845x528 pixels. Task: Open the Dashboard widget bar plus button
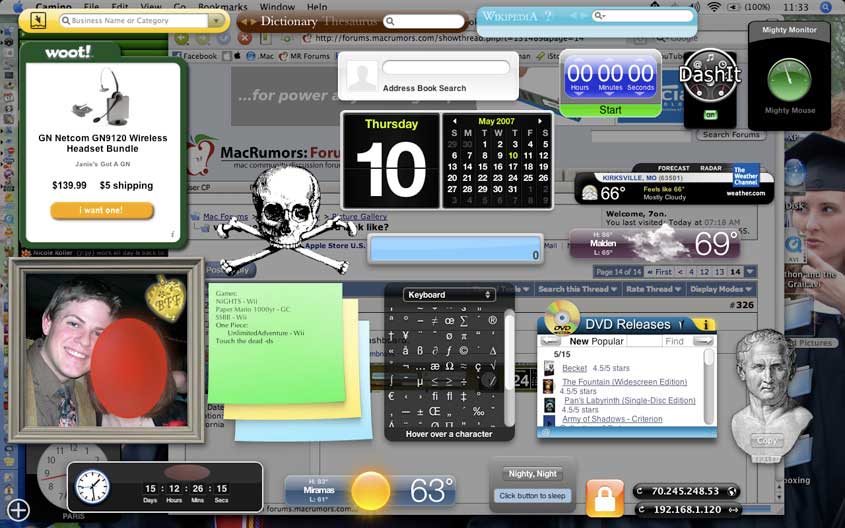pyautogui.click(x=18, y=510)
